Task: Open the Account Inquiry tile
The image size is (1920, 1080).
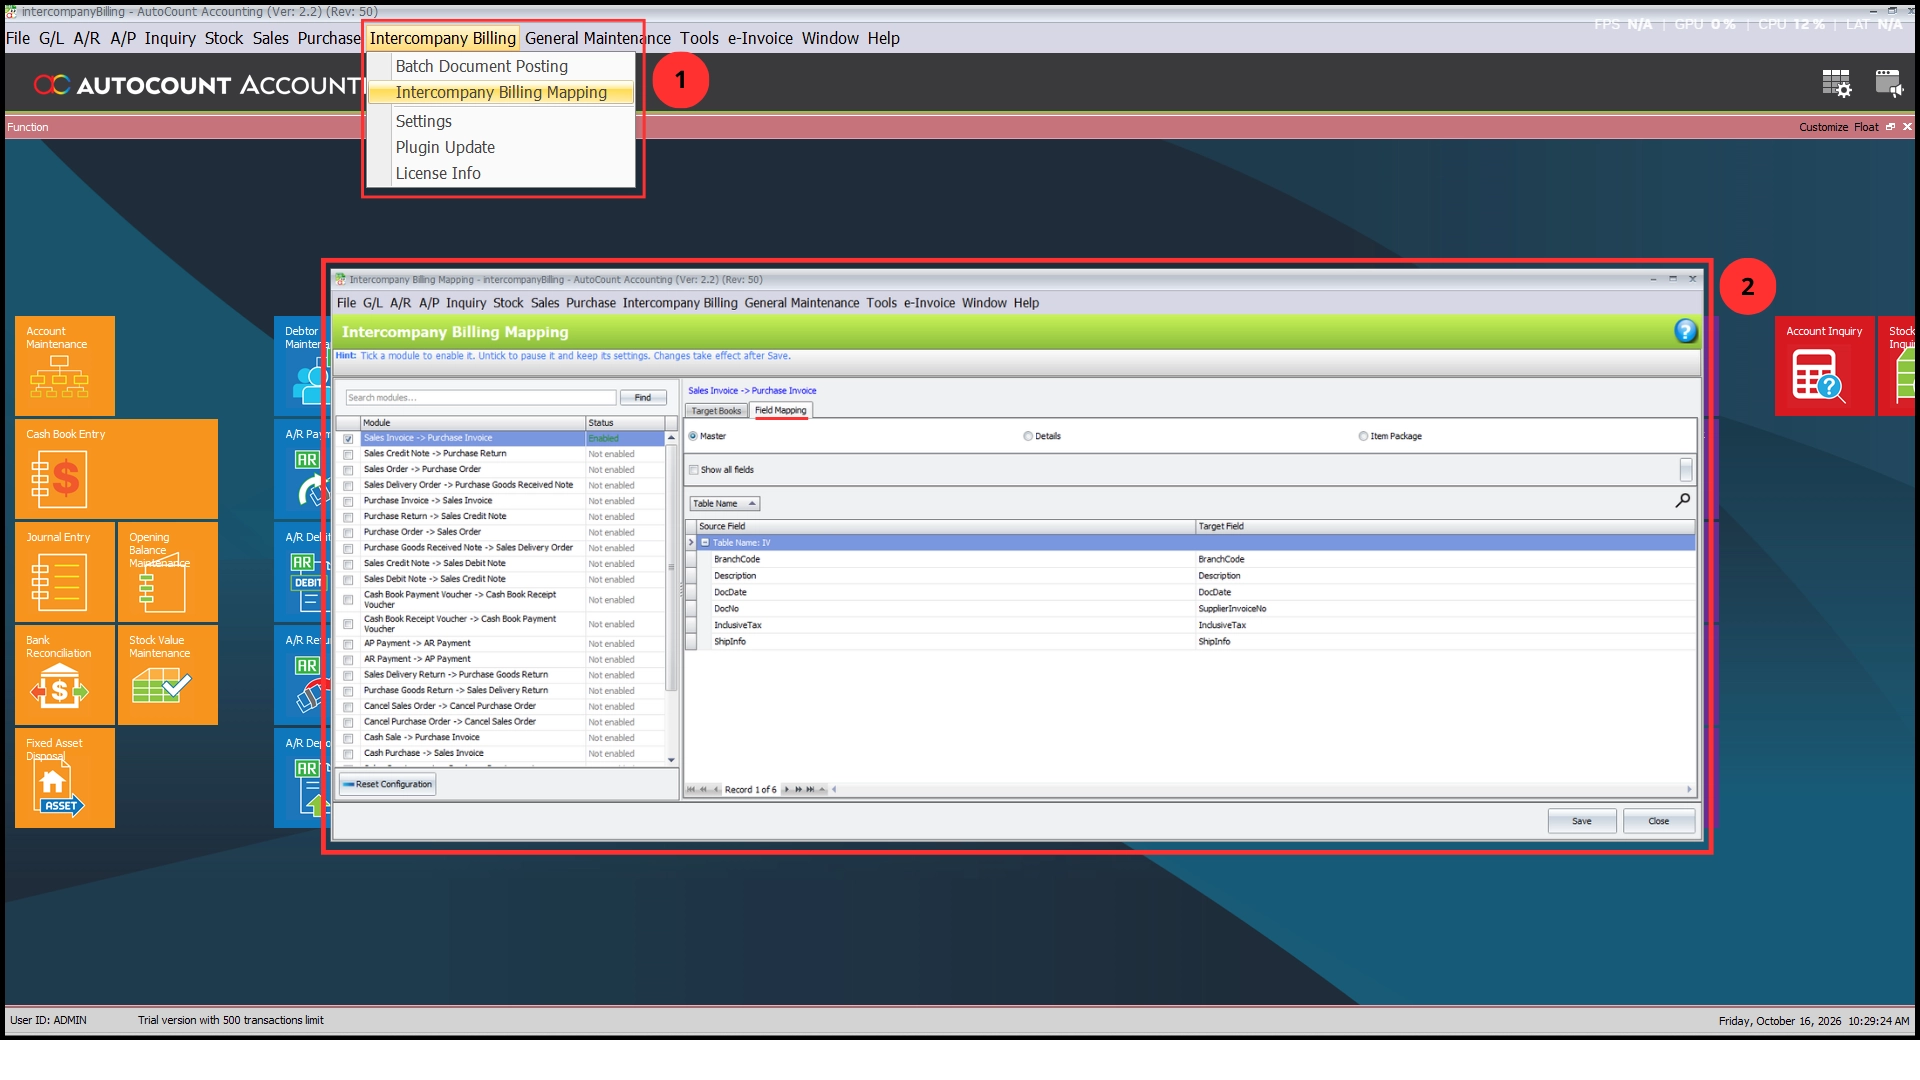Action: click(x=1824, y=366)
